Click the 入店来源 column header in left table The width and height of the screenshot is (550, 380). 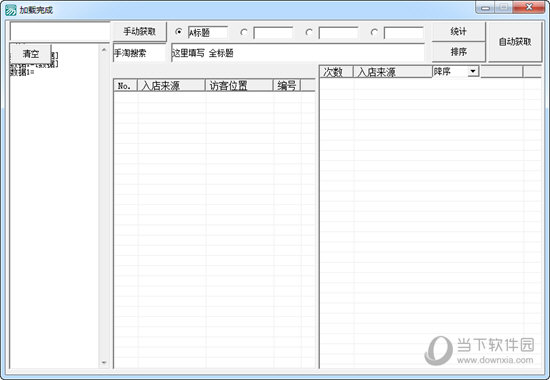(x=171, y=86)
